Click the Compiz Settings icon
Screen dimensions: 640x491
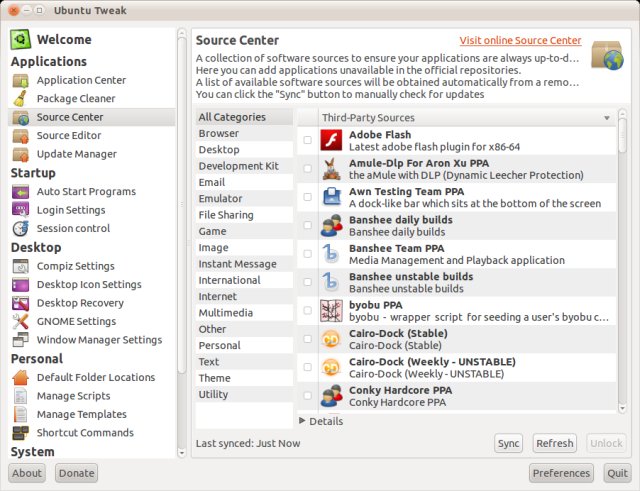click(x=20, y=266)
